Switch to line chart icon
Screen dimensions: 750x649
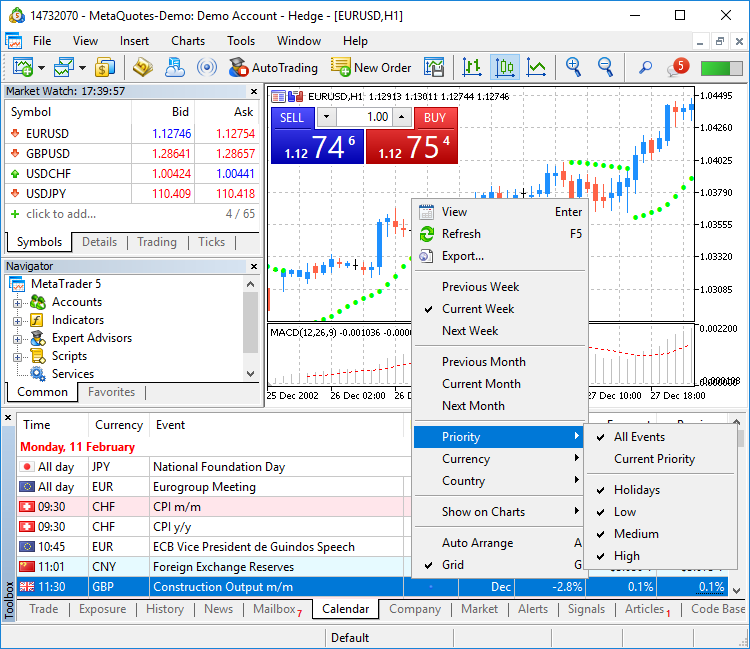pos(537,67)
